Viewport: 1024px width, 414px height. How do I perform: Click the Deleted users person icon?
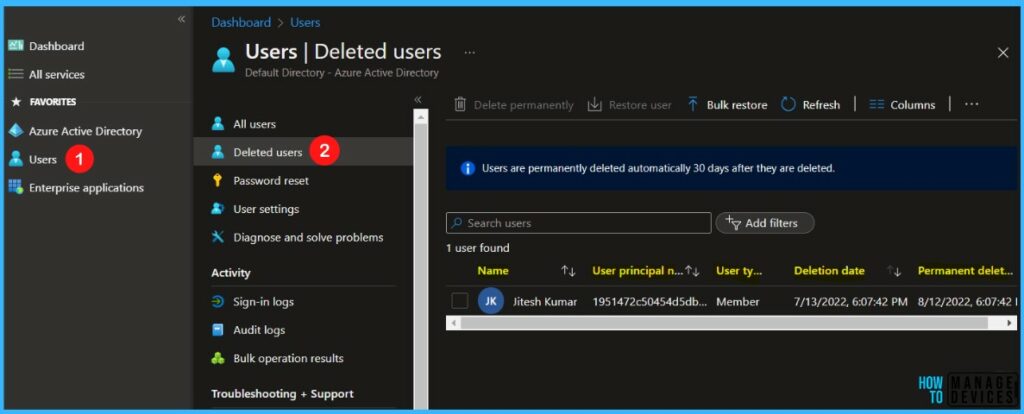[x=218, y=152]
